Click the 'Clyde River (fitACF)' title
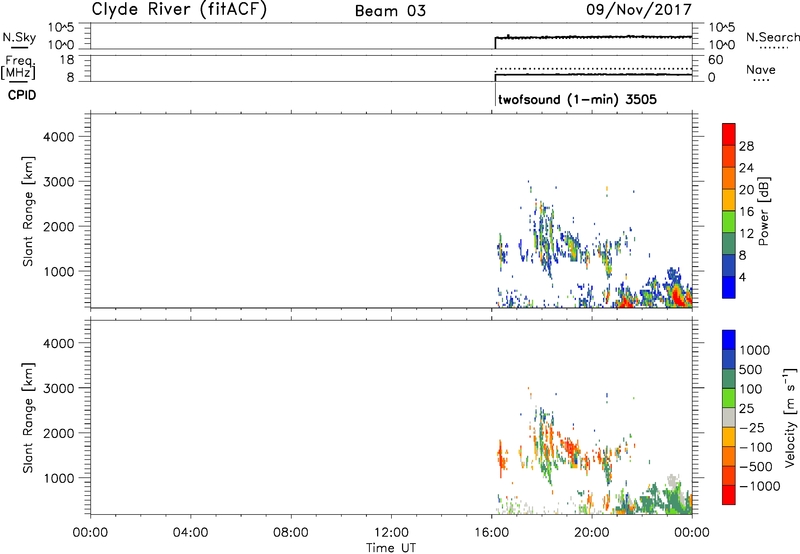The width and height of the screenshot is (800, 554). [179, 9]
